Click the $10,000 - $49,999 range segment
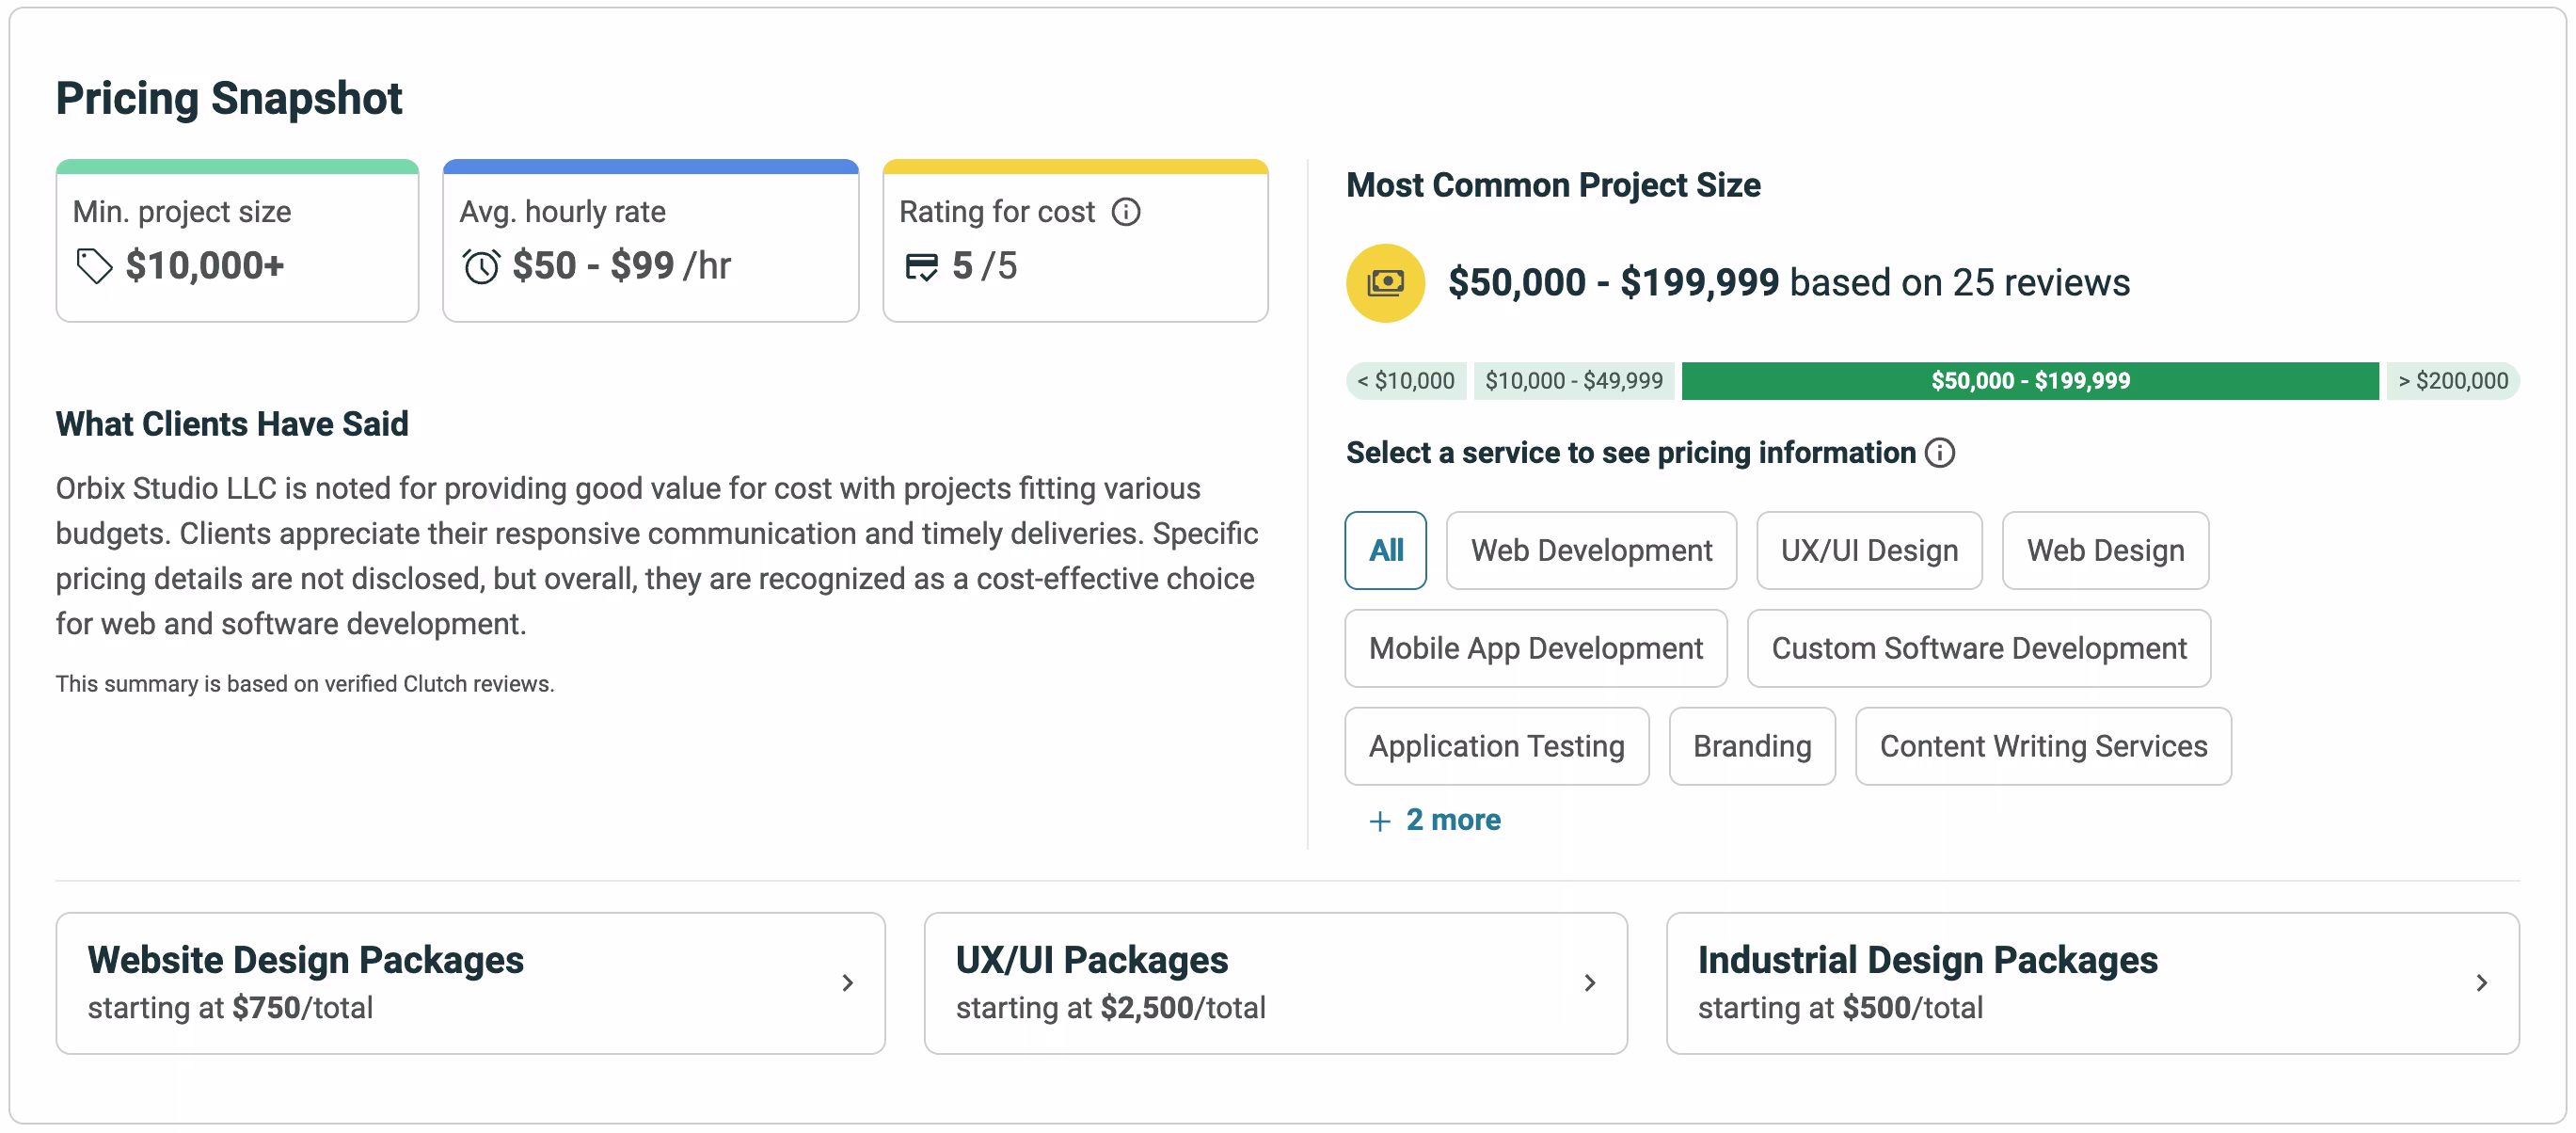The height and width of the screenshot is (1133, 2576). click(1574, 381)
